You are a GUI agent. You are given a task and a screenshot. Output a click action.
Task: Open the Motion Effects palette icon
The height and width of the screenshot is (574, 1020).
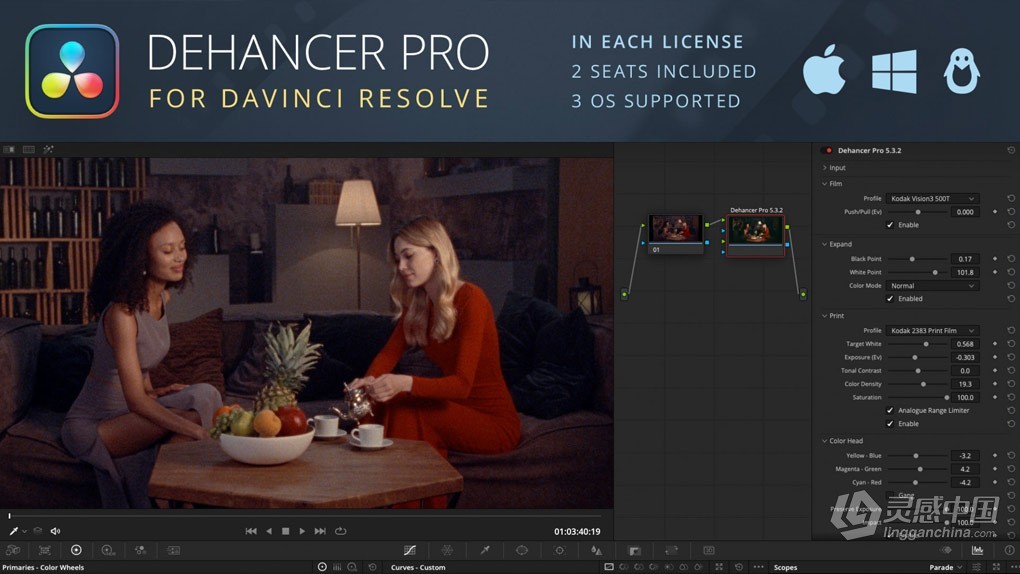pos(173,551)
